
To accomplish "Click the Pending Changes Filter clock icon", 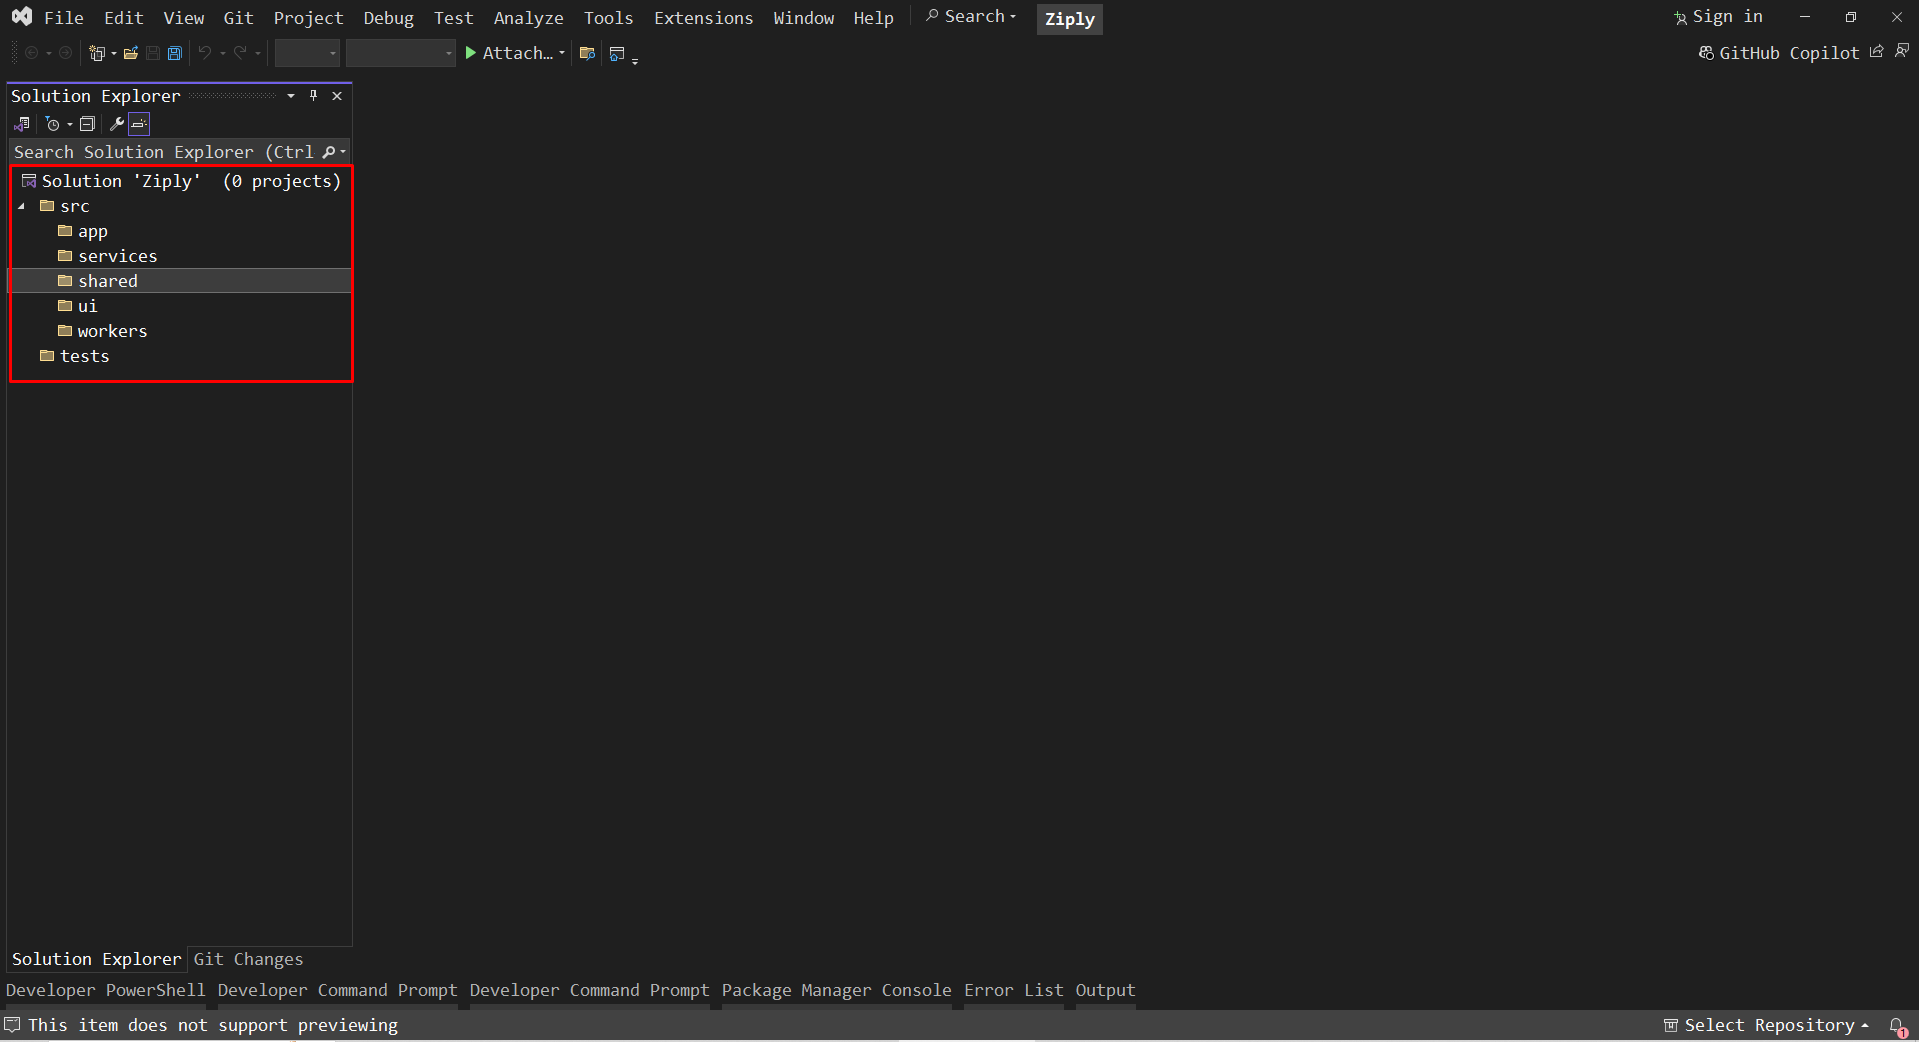I will click(x=53, y=124).
